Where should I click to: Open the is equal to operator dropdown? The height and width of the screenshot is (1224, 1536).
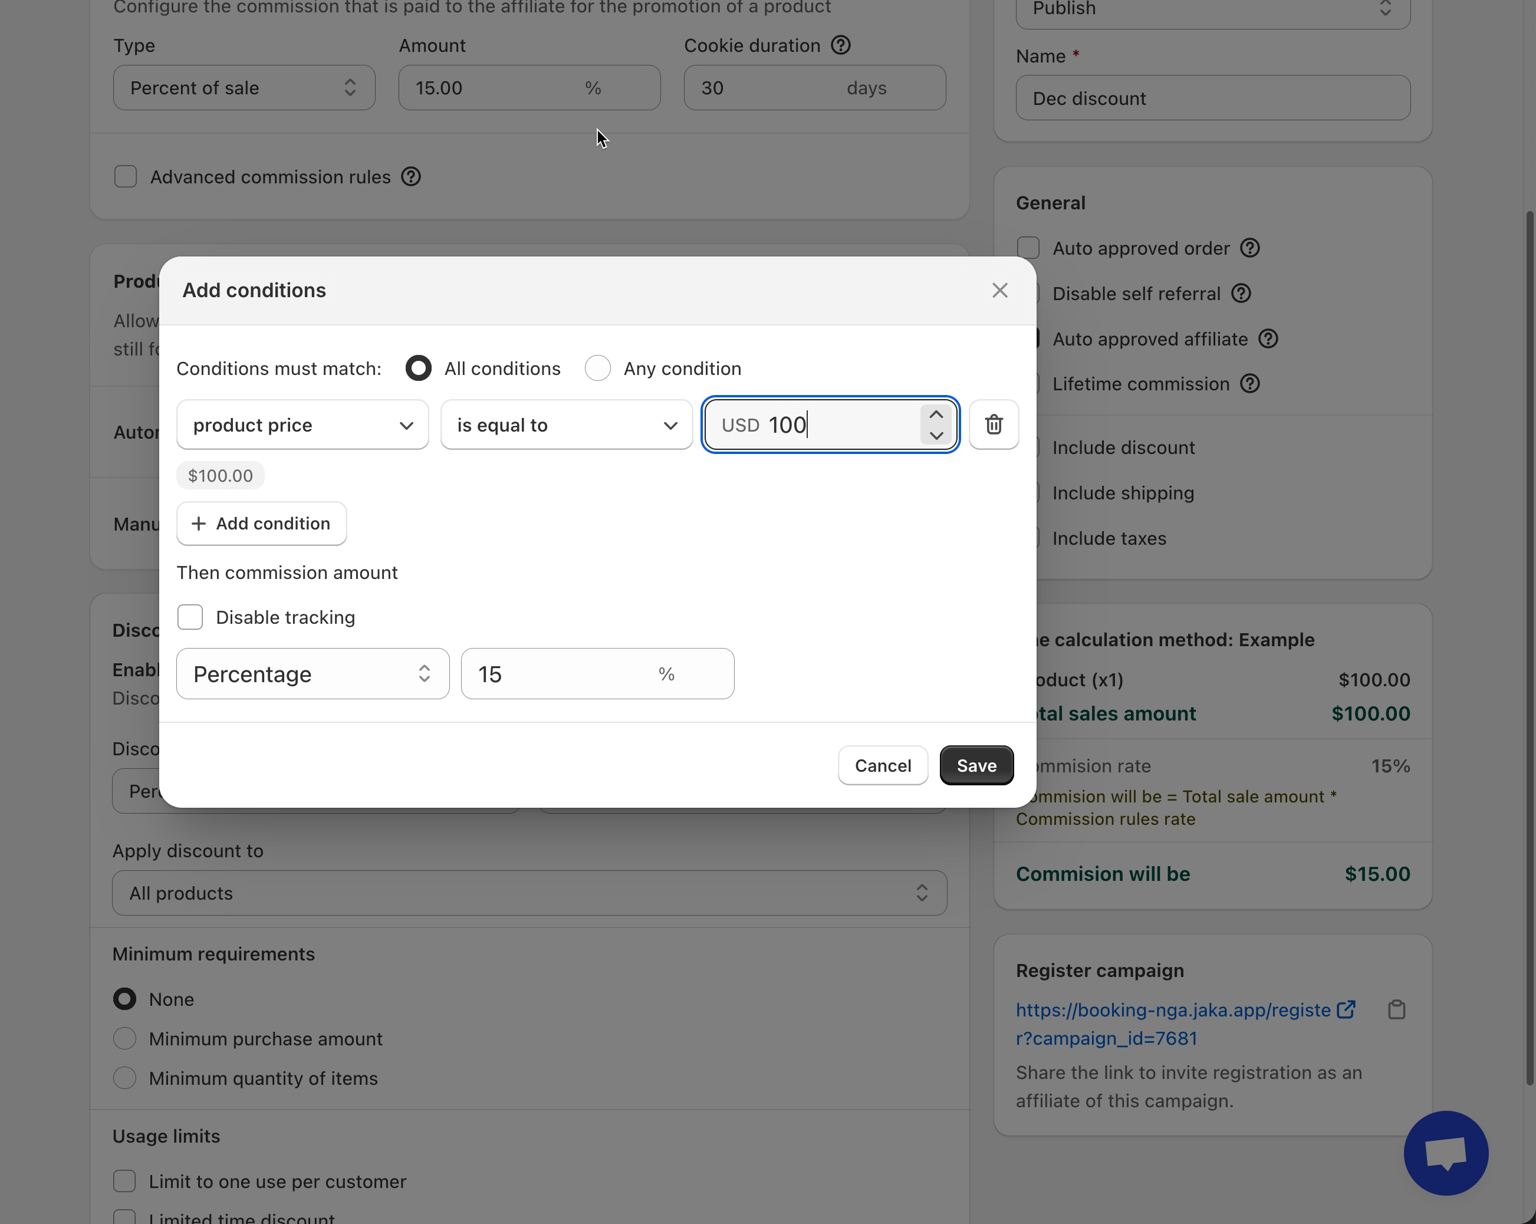566,425
